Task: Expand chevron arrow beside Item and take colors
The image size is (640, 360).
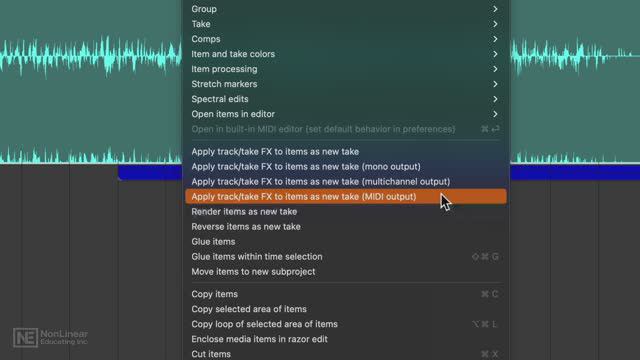Action: click(495, 54)
